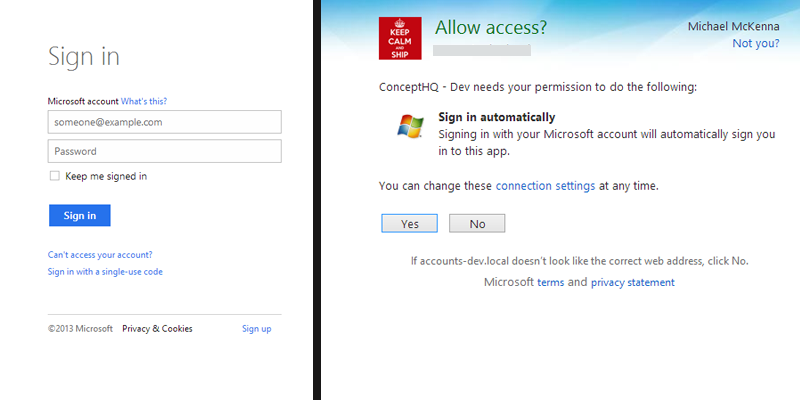
Task: Click the Sign in automatically permission title
Action: coord(496,117)
